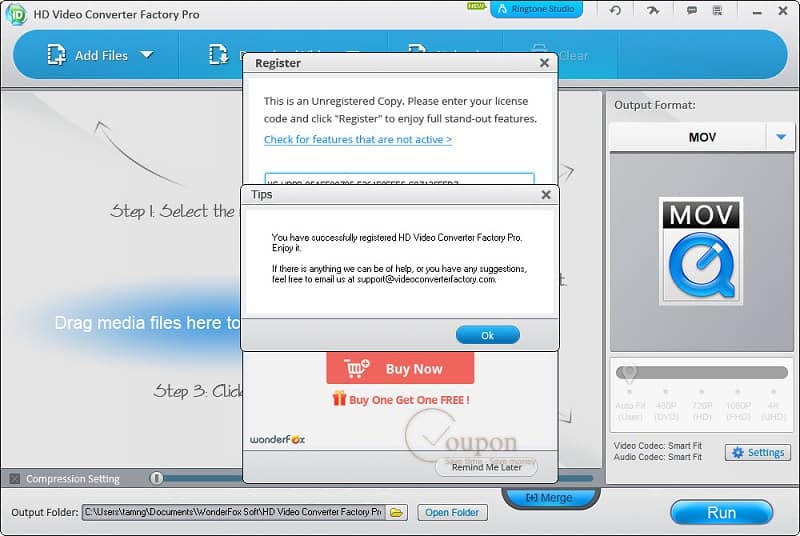This screenshot has height=536, width=800.
Task: Open the Settings button
Action: 758,452
